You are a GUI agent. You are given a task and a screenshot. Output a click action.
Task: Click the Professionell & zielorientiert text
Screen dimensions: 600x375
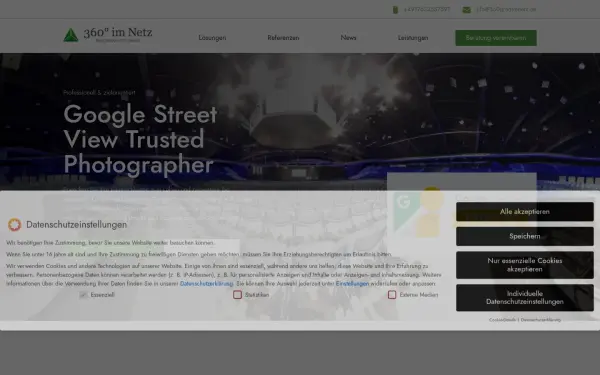coord(99,93)
